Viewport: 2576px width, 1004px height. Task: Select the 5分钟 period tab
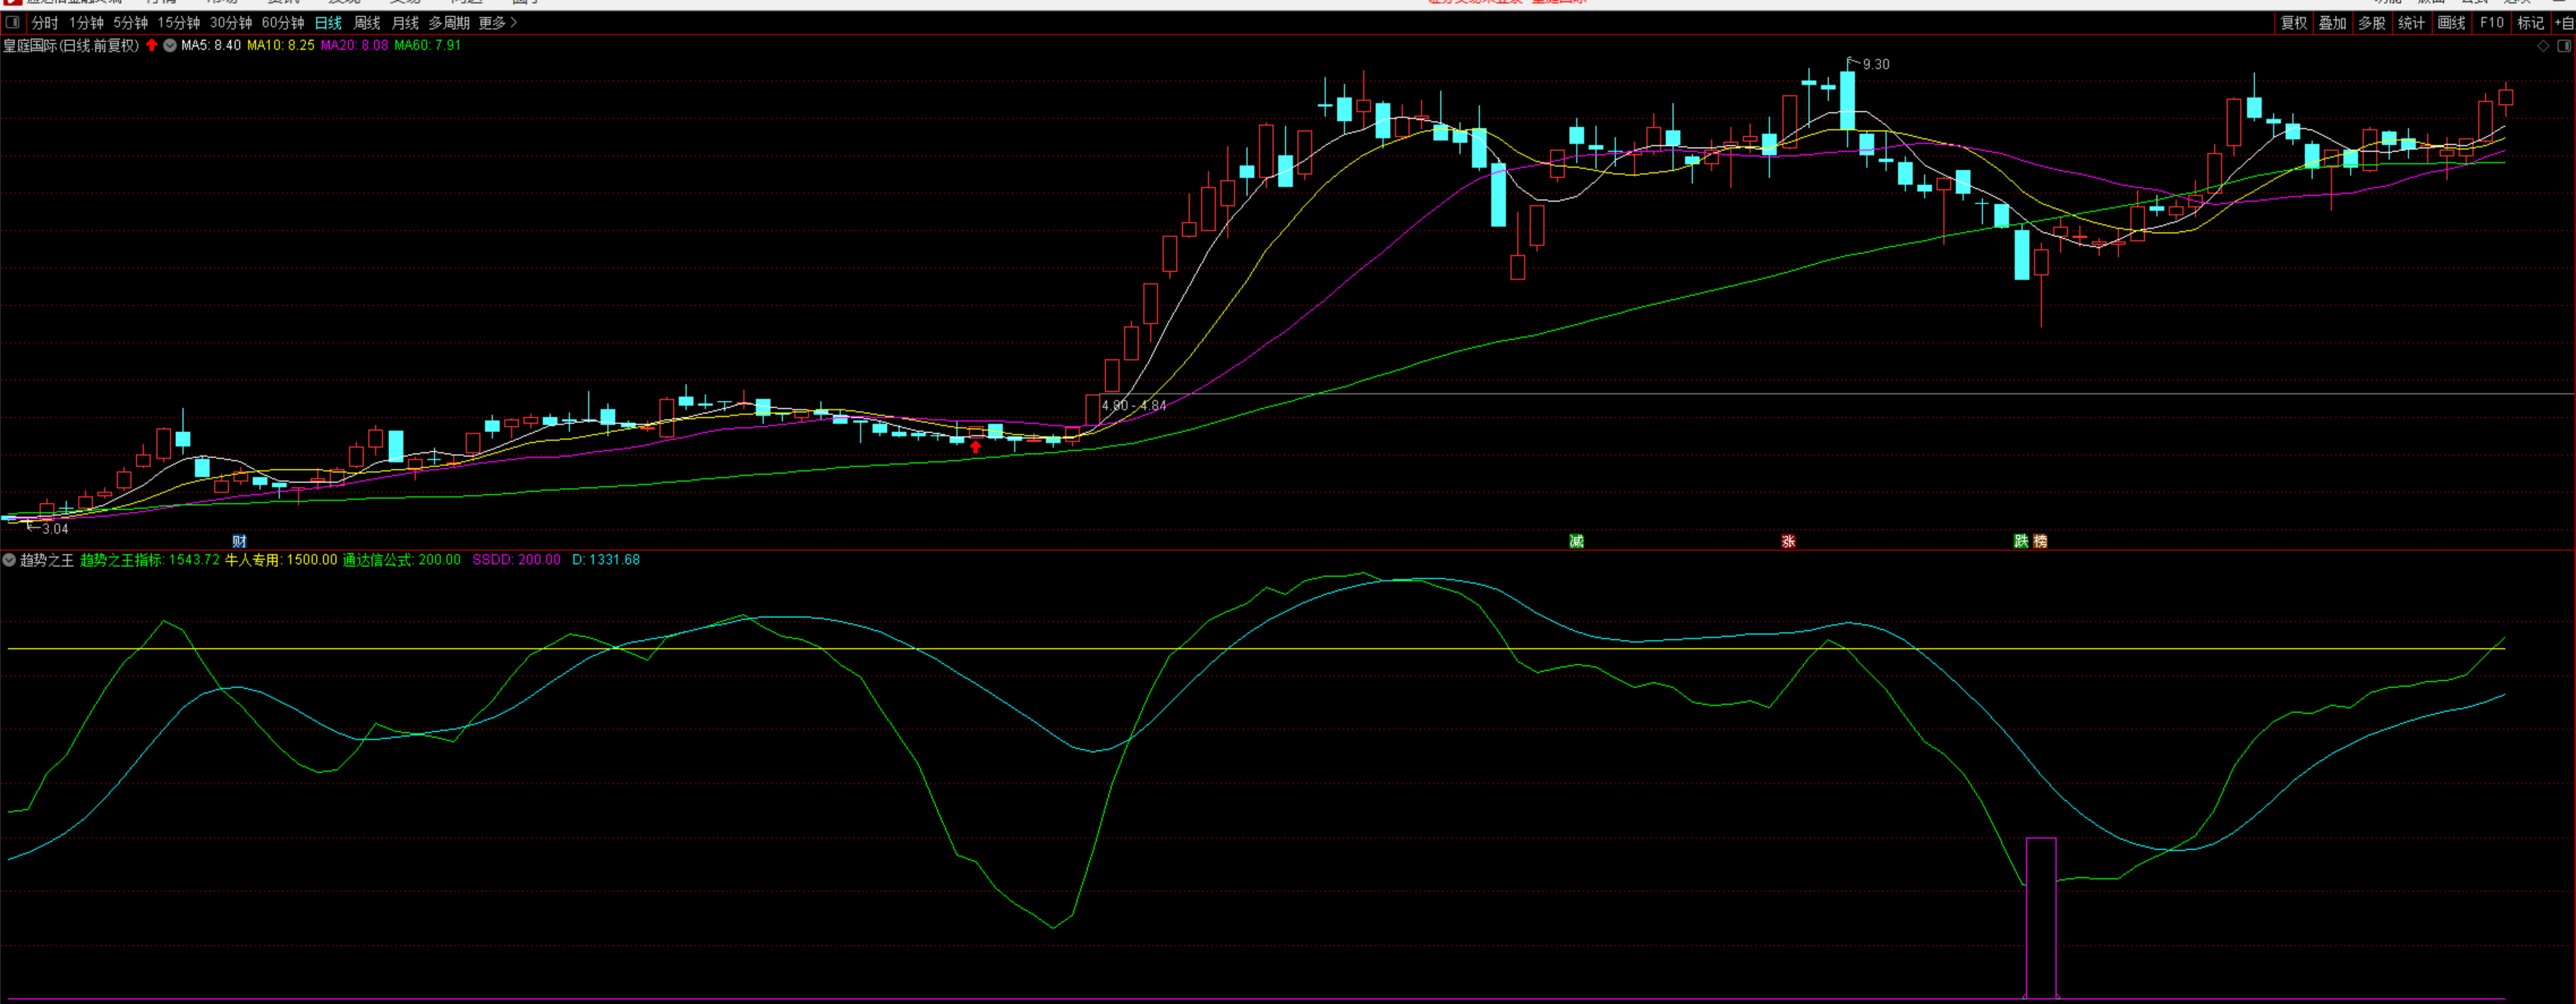click(130, 22)
